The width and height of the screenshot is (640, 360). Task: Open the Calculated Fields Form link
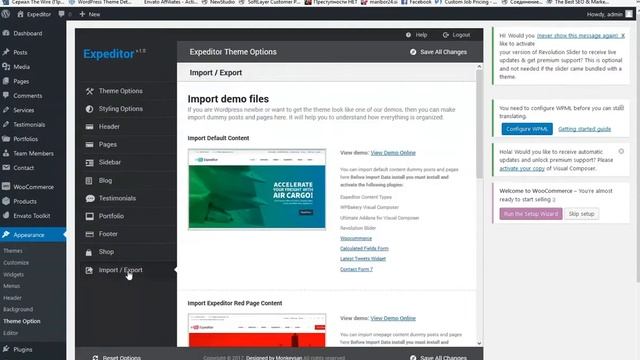point(364,249)
